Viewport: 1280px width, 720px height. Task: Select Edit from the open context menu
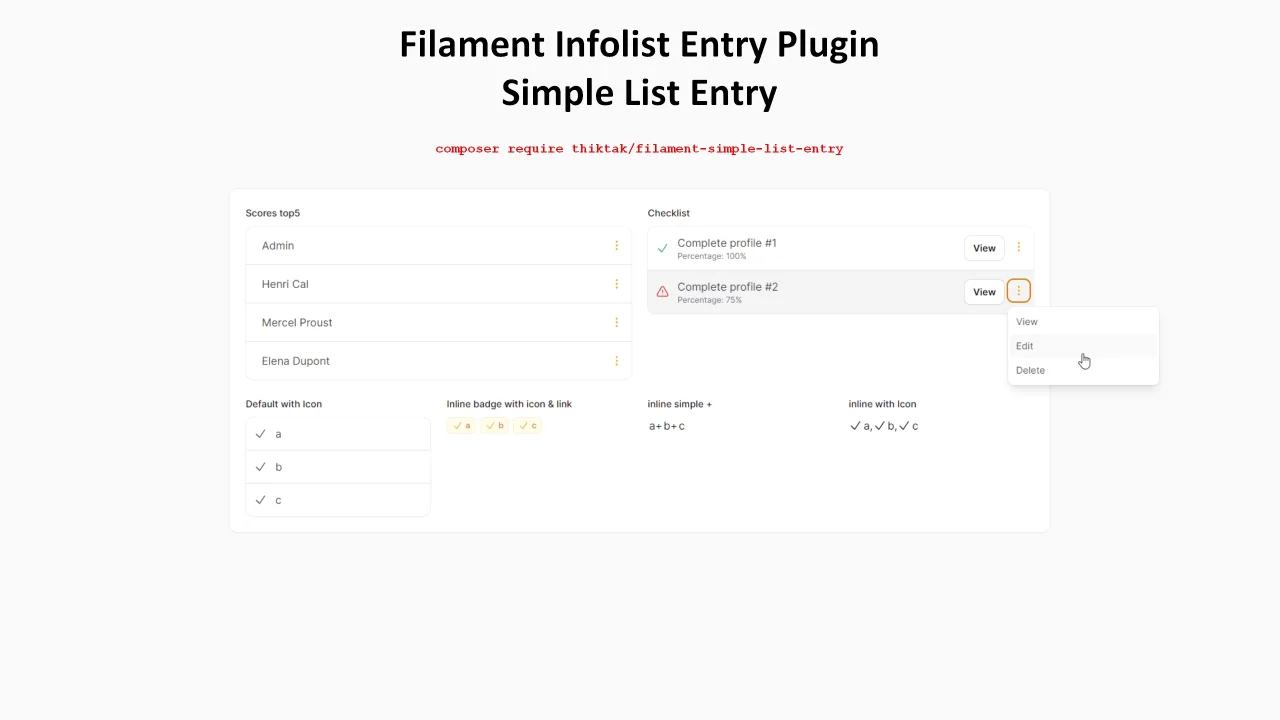click(1024, 345)
